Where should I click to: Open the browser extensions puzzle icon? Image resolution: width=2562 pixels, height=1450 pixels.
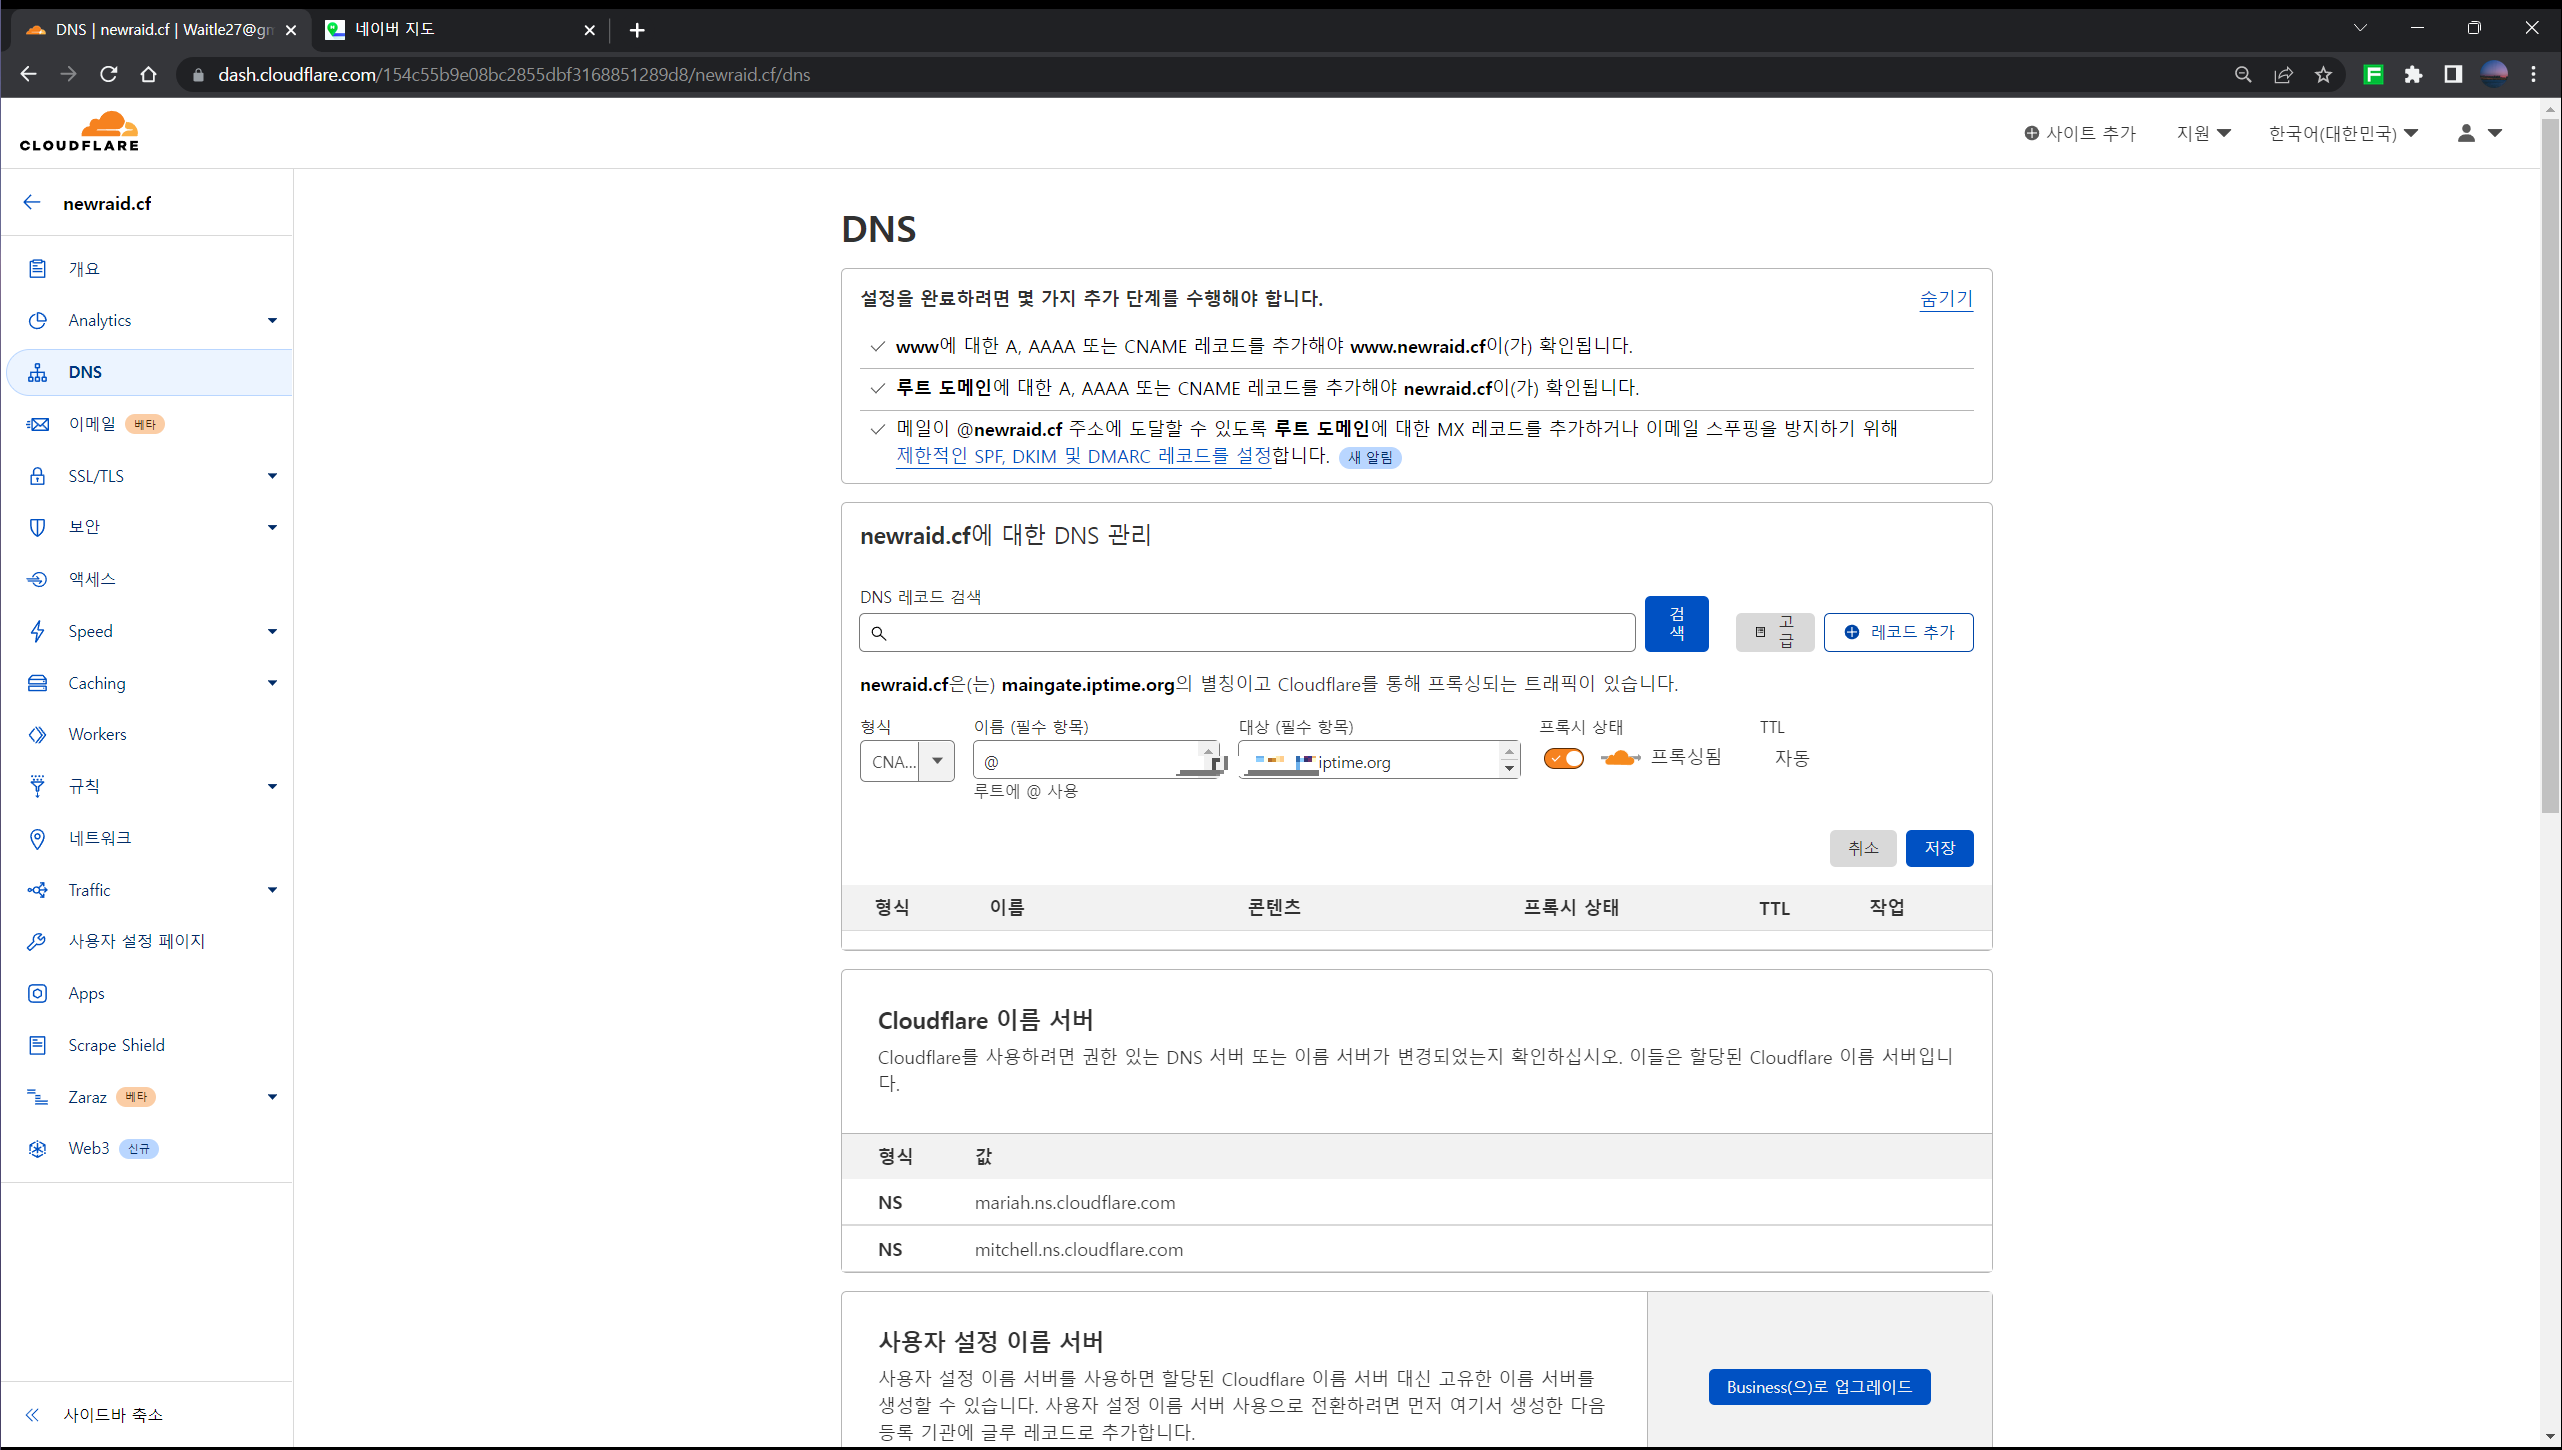(2413, 74)
